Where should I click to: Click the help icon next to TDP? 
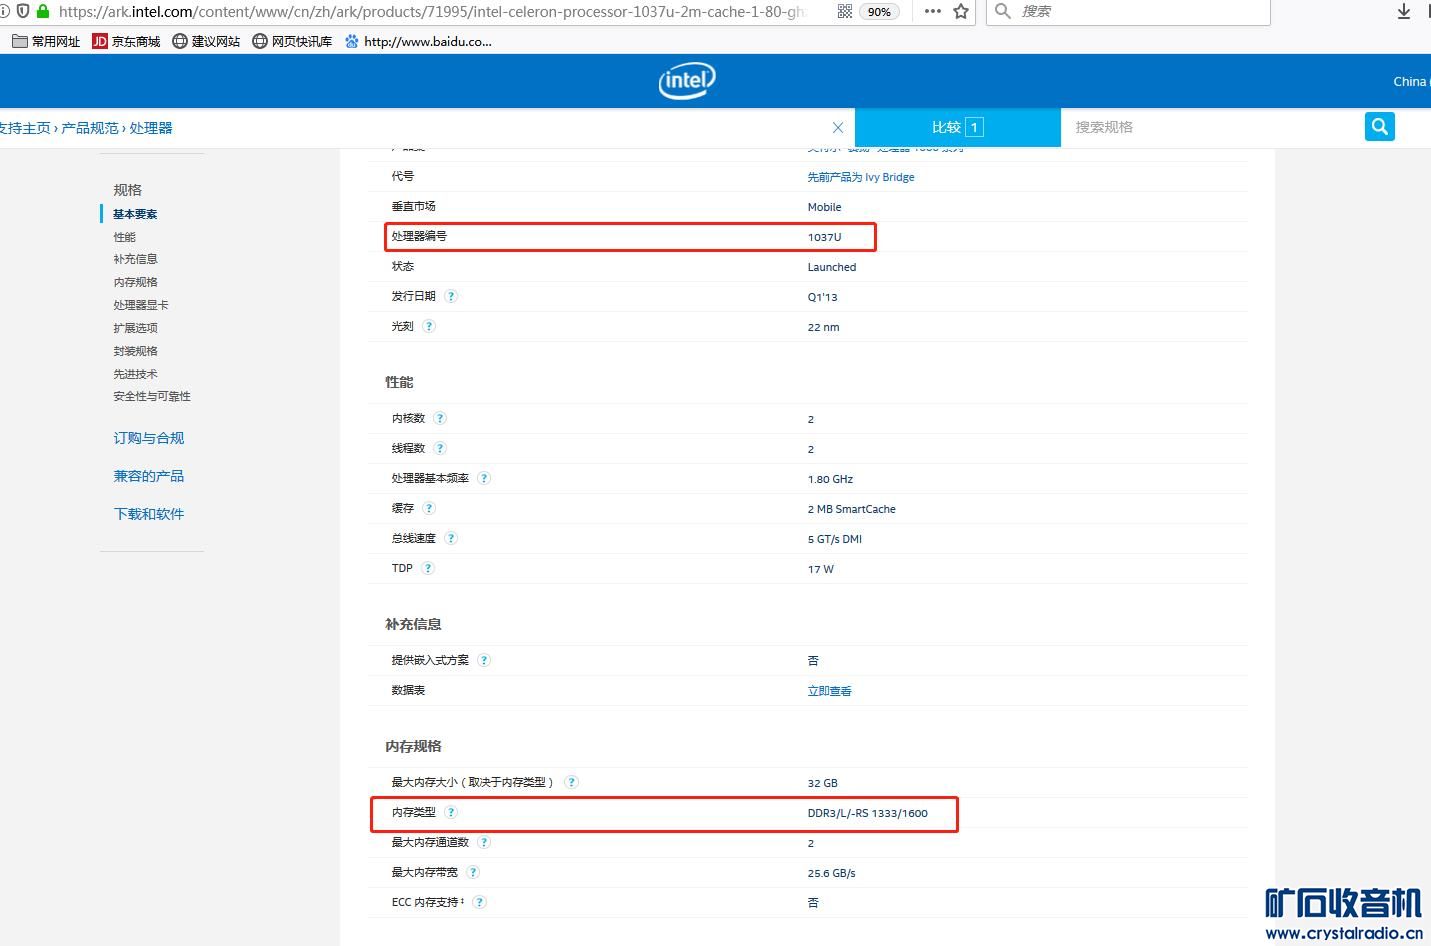(x=428, y=568)
